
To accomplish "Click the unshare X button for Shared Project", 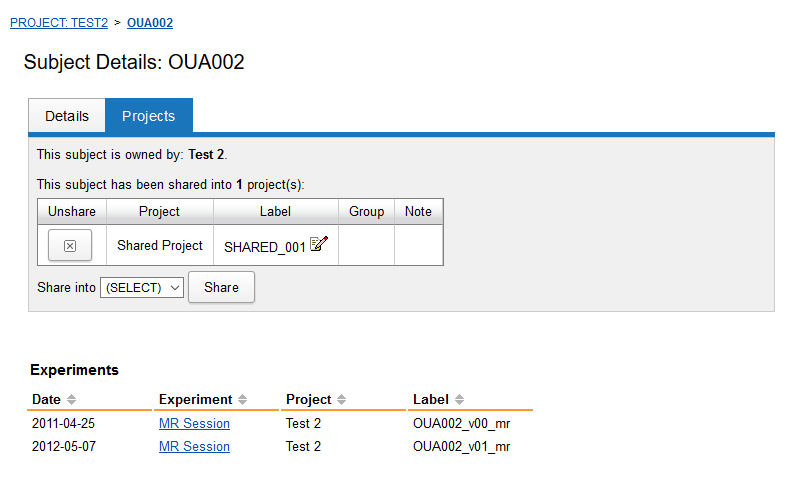I will tap(70, 245).
